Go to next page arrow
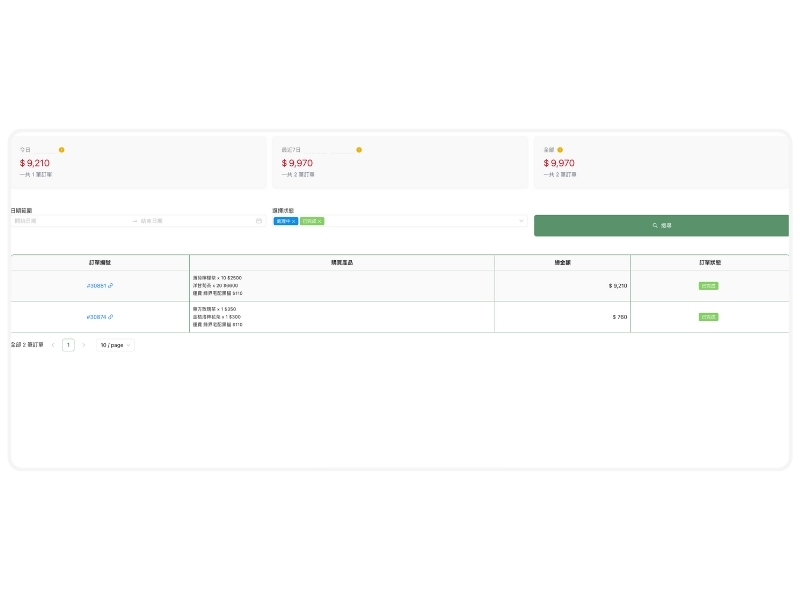The height and width of the screenshot is (600, 800). (x=84, y=345)
